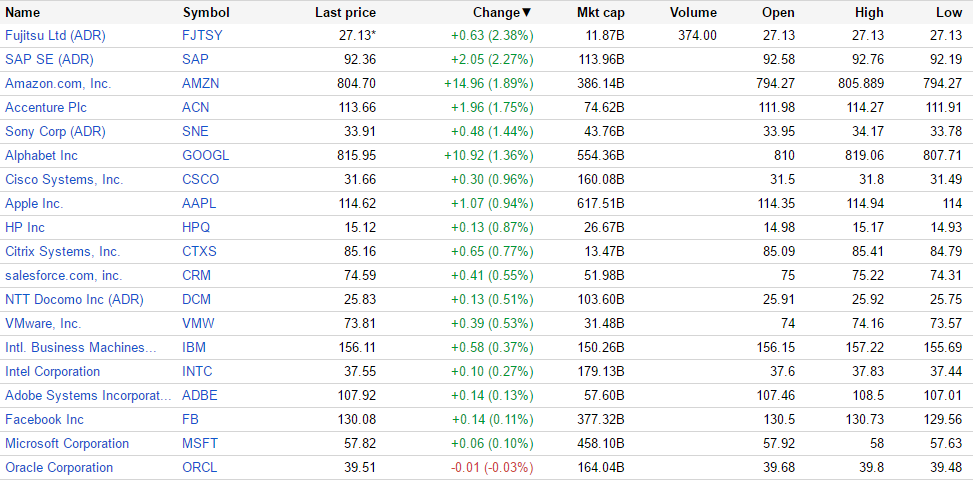Open the INTC symbol link
The height and width of the screenshot is (481, 973).
click(197, 372)
